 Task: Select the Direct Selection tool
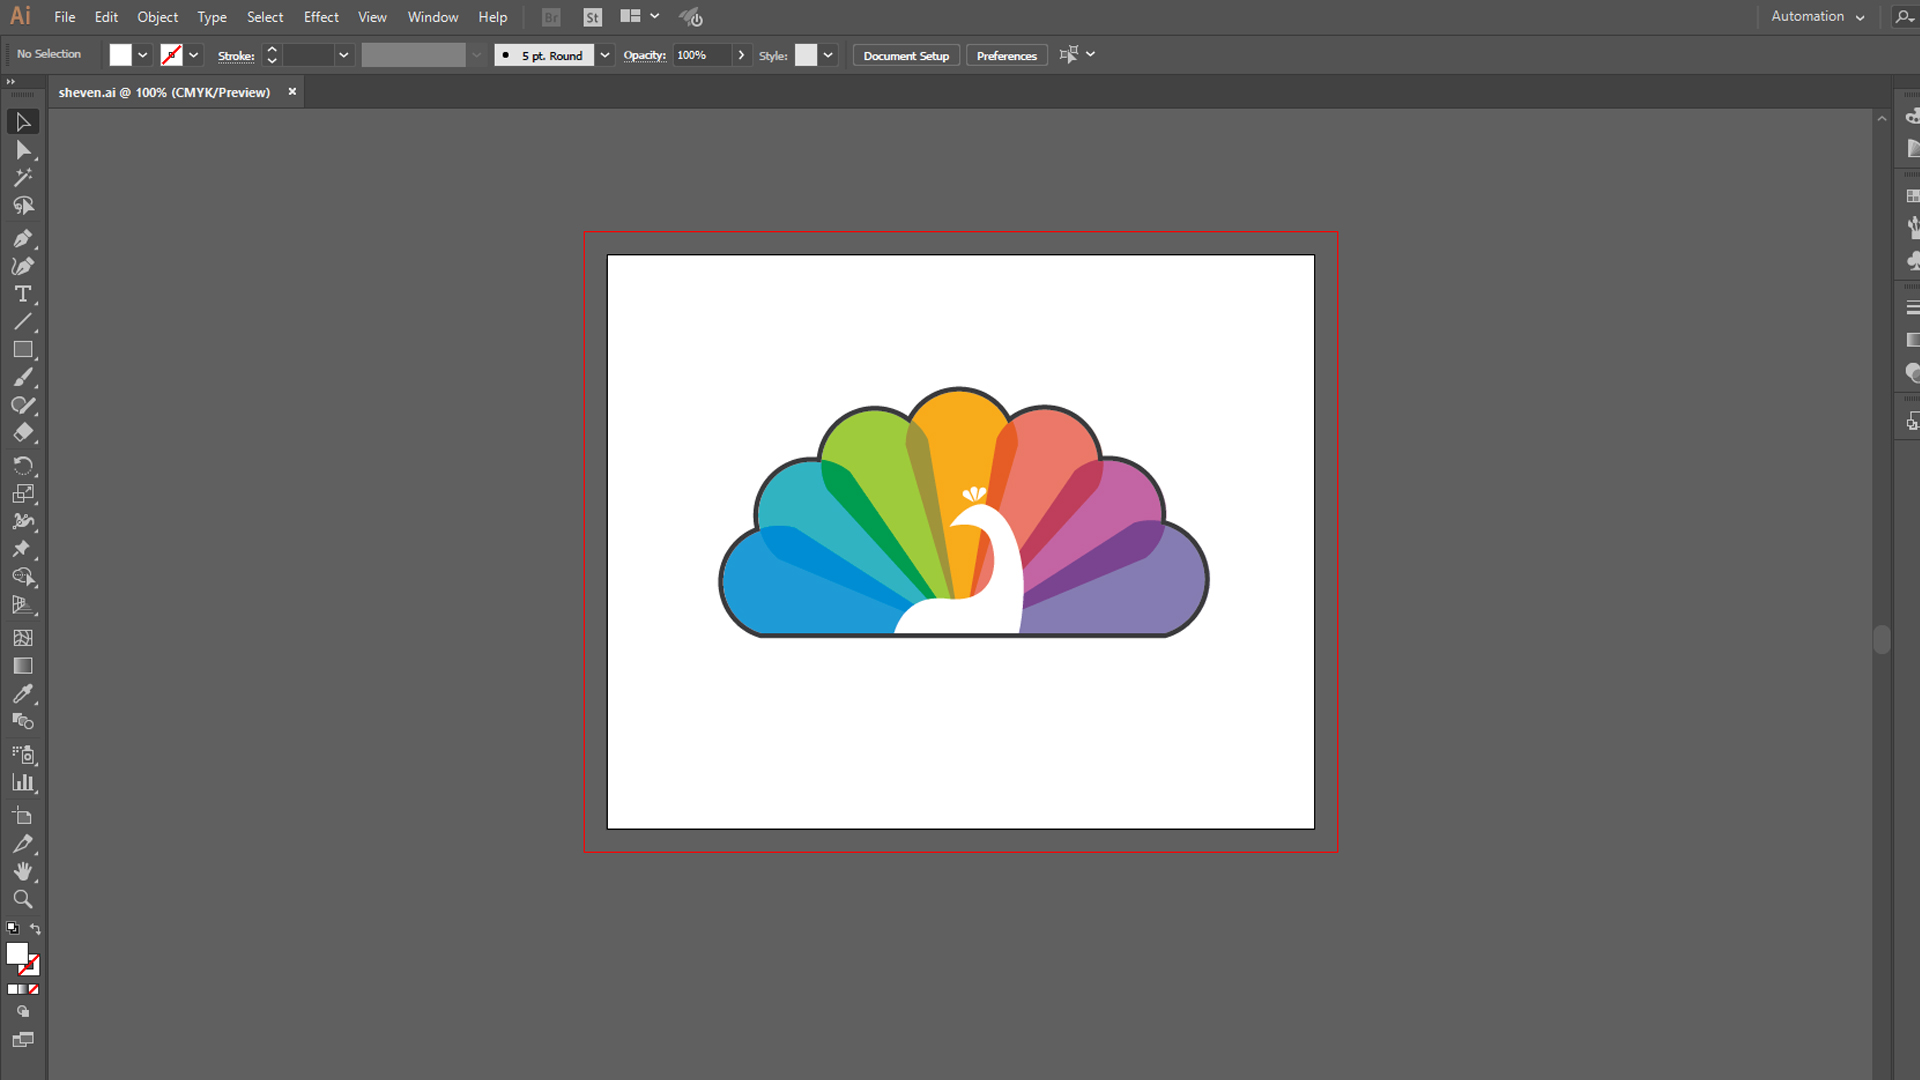tap(23, 150)
